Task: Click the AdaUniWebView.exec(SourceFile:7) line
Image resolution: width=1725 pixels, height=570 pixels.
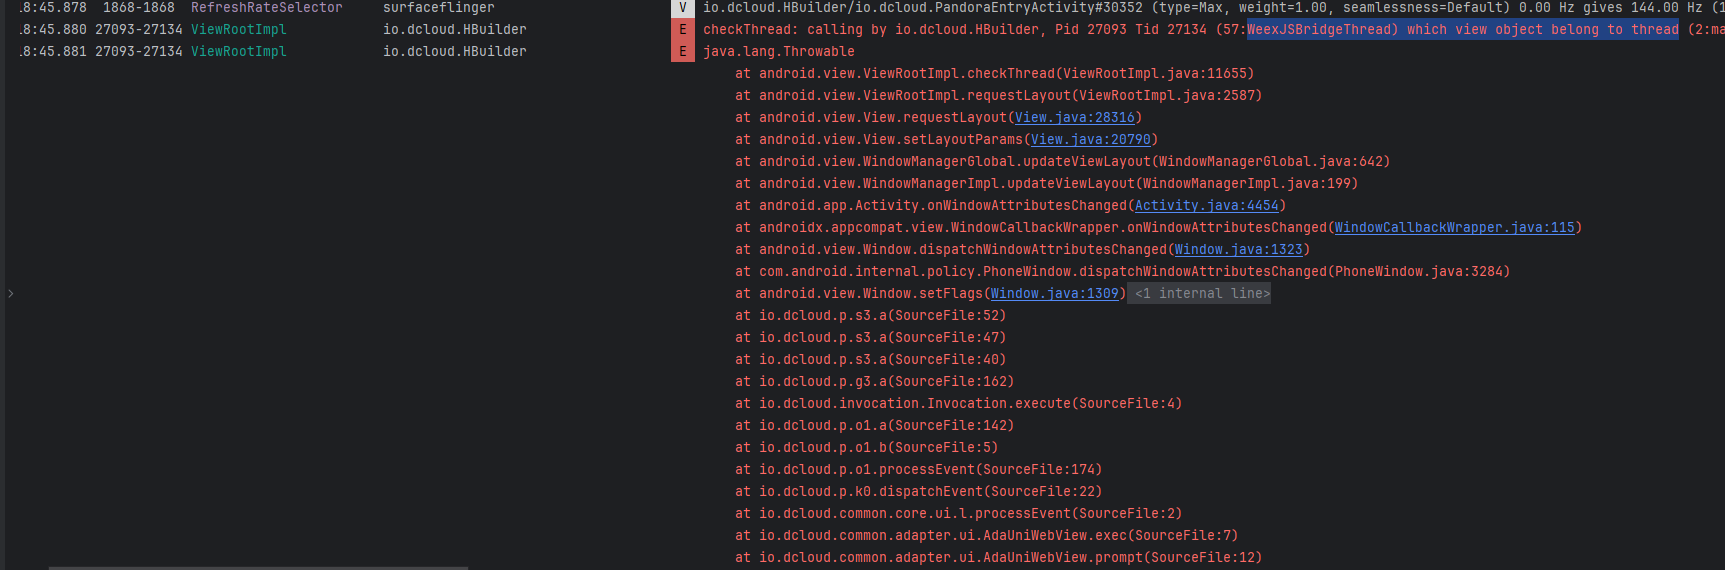Action: [987, 536]
